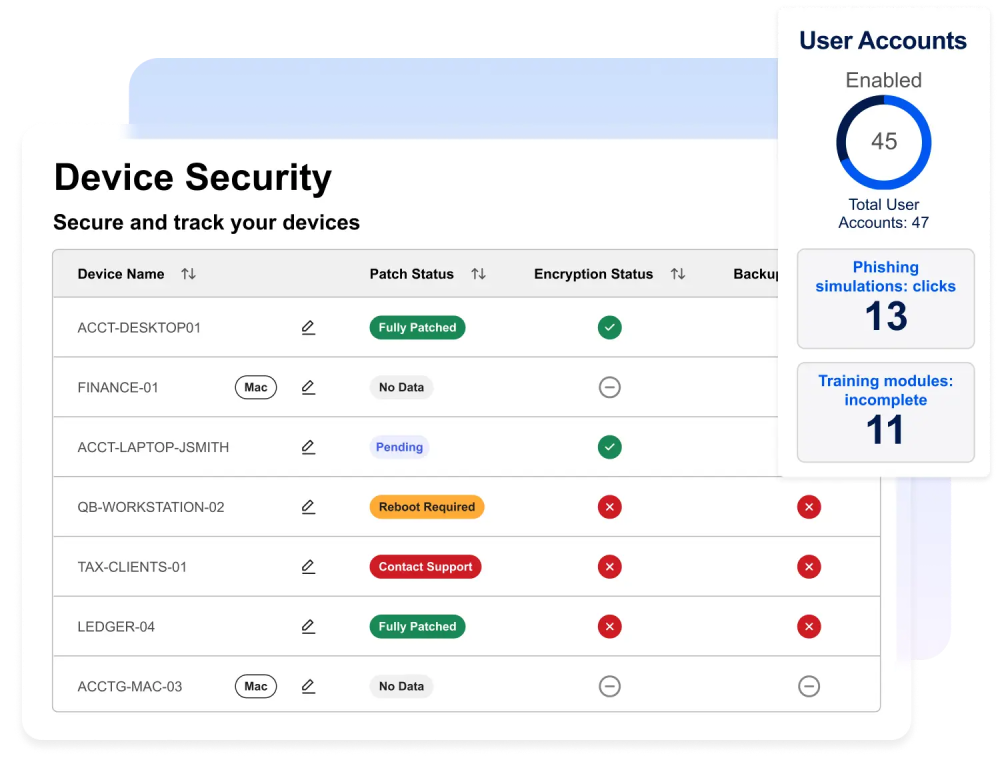Viewport: 1000px width, 758px height.
Task: Click edit pencil icon for ACCT-DESKTOP01
Action: [x=308, y=328]
